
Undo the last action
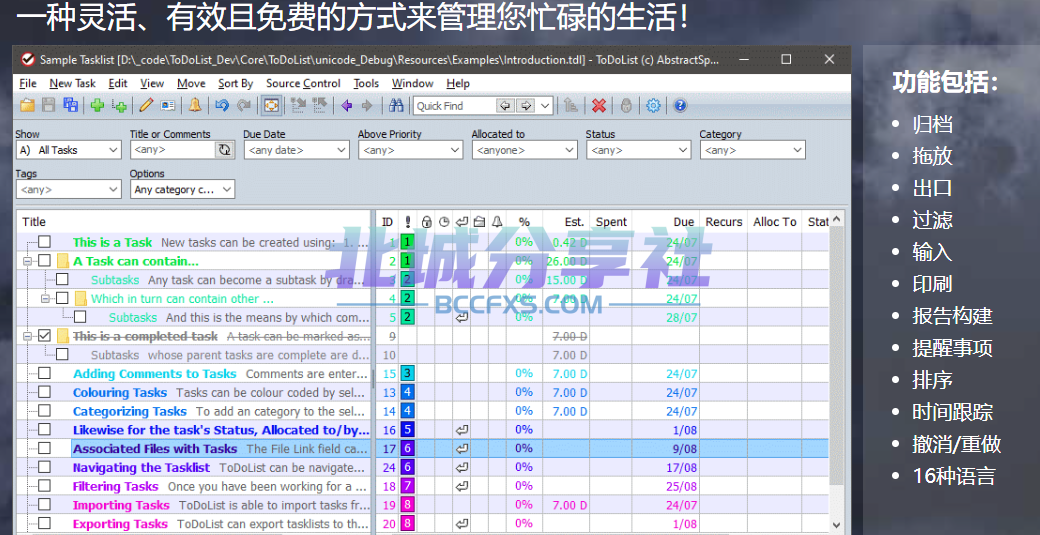222,105
